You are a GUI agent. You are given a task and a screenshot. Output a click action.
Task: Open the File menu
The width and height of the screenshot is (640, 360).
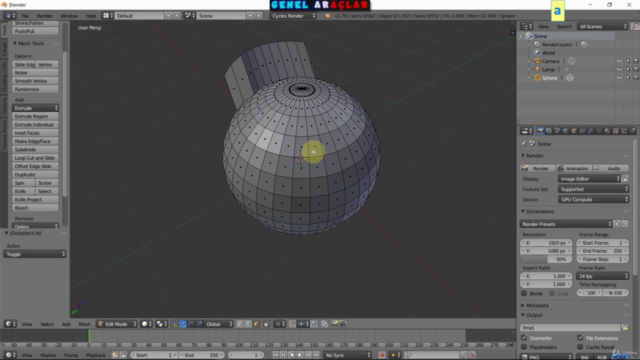[x=25, y=16]
